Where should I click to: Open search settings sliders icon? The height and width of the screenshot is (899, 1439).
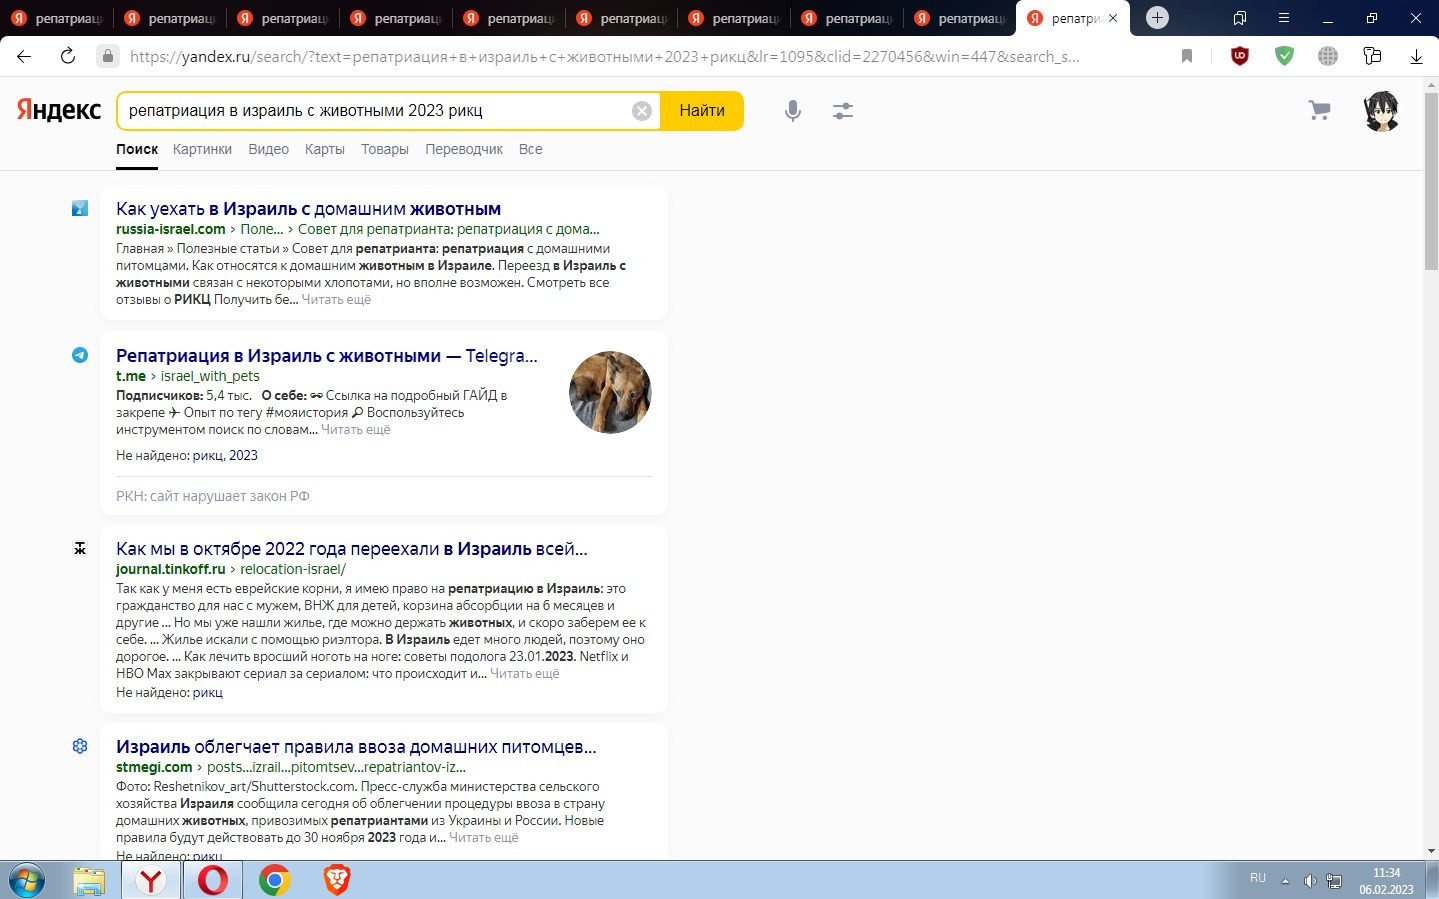tap(843, 111)
